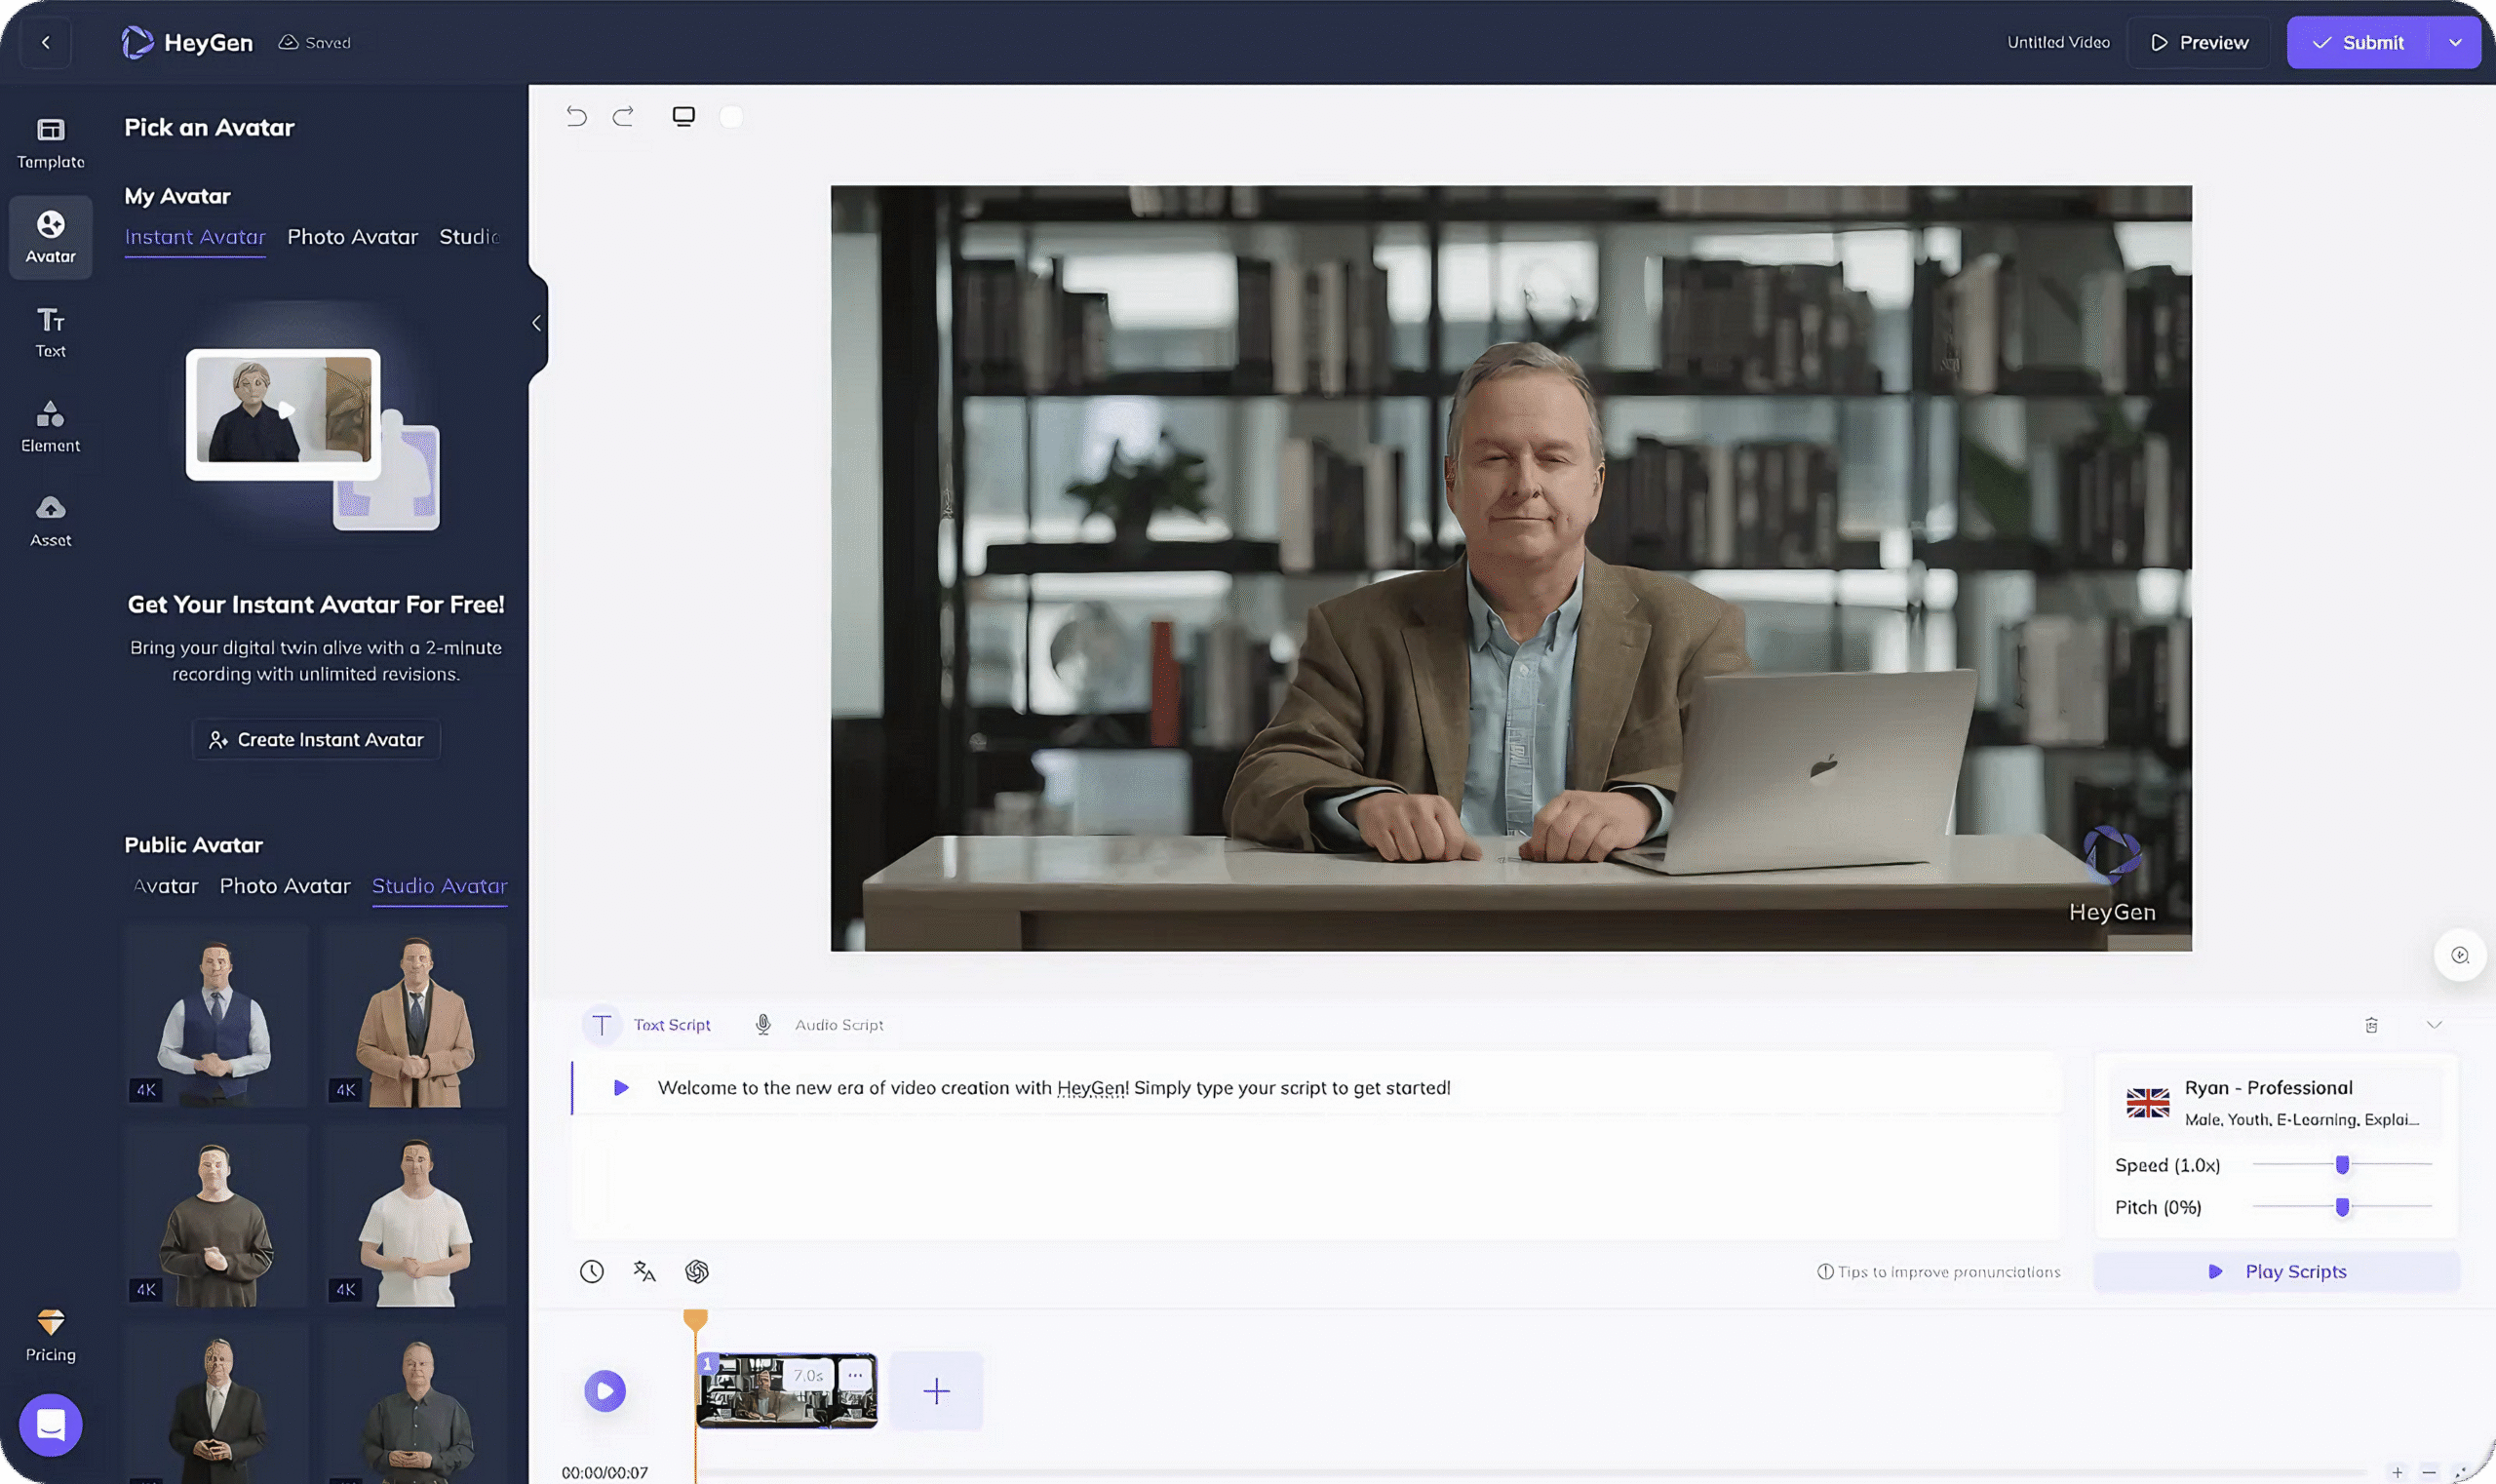Click the HeyGen logo
Viewport: 2496px width, 1484px height.
coord(187,42)
